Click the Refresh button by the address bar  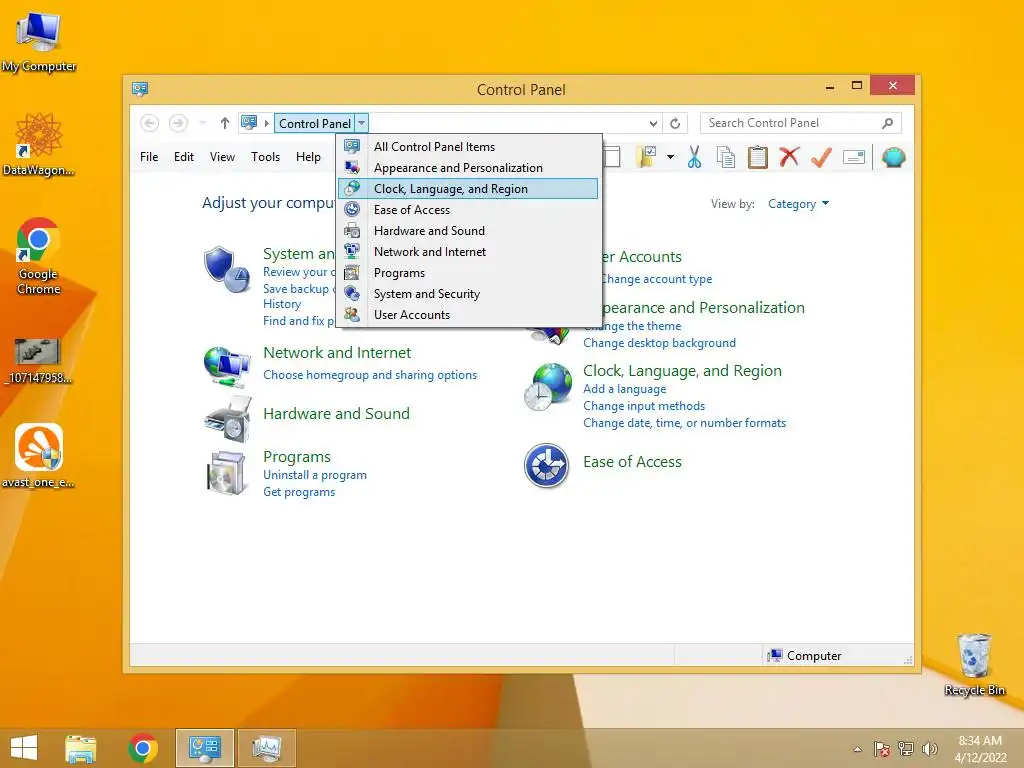675,123
